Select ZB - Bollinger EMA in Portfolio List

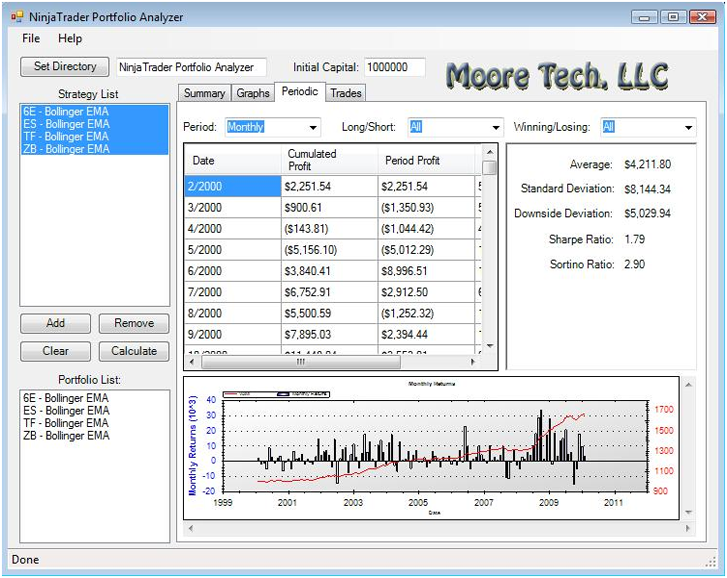(x=95, y=436)
